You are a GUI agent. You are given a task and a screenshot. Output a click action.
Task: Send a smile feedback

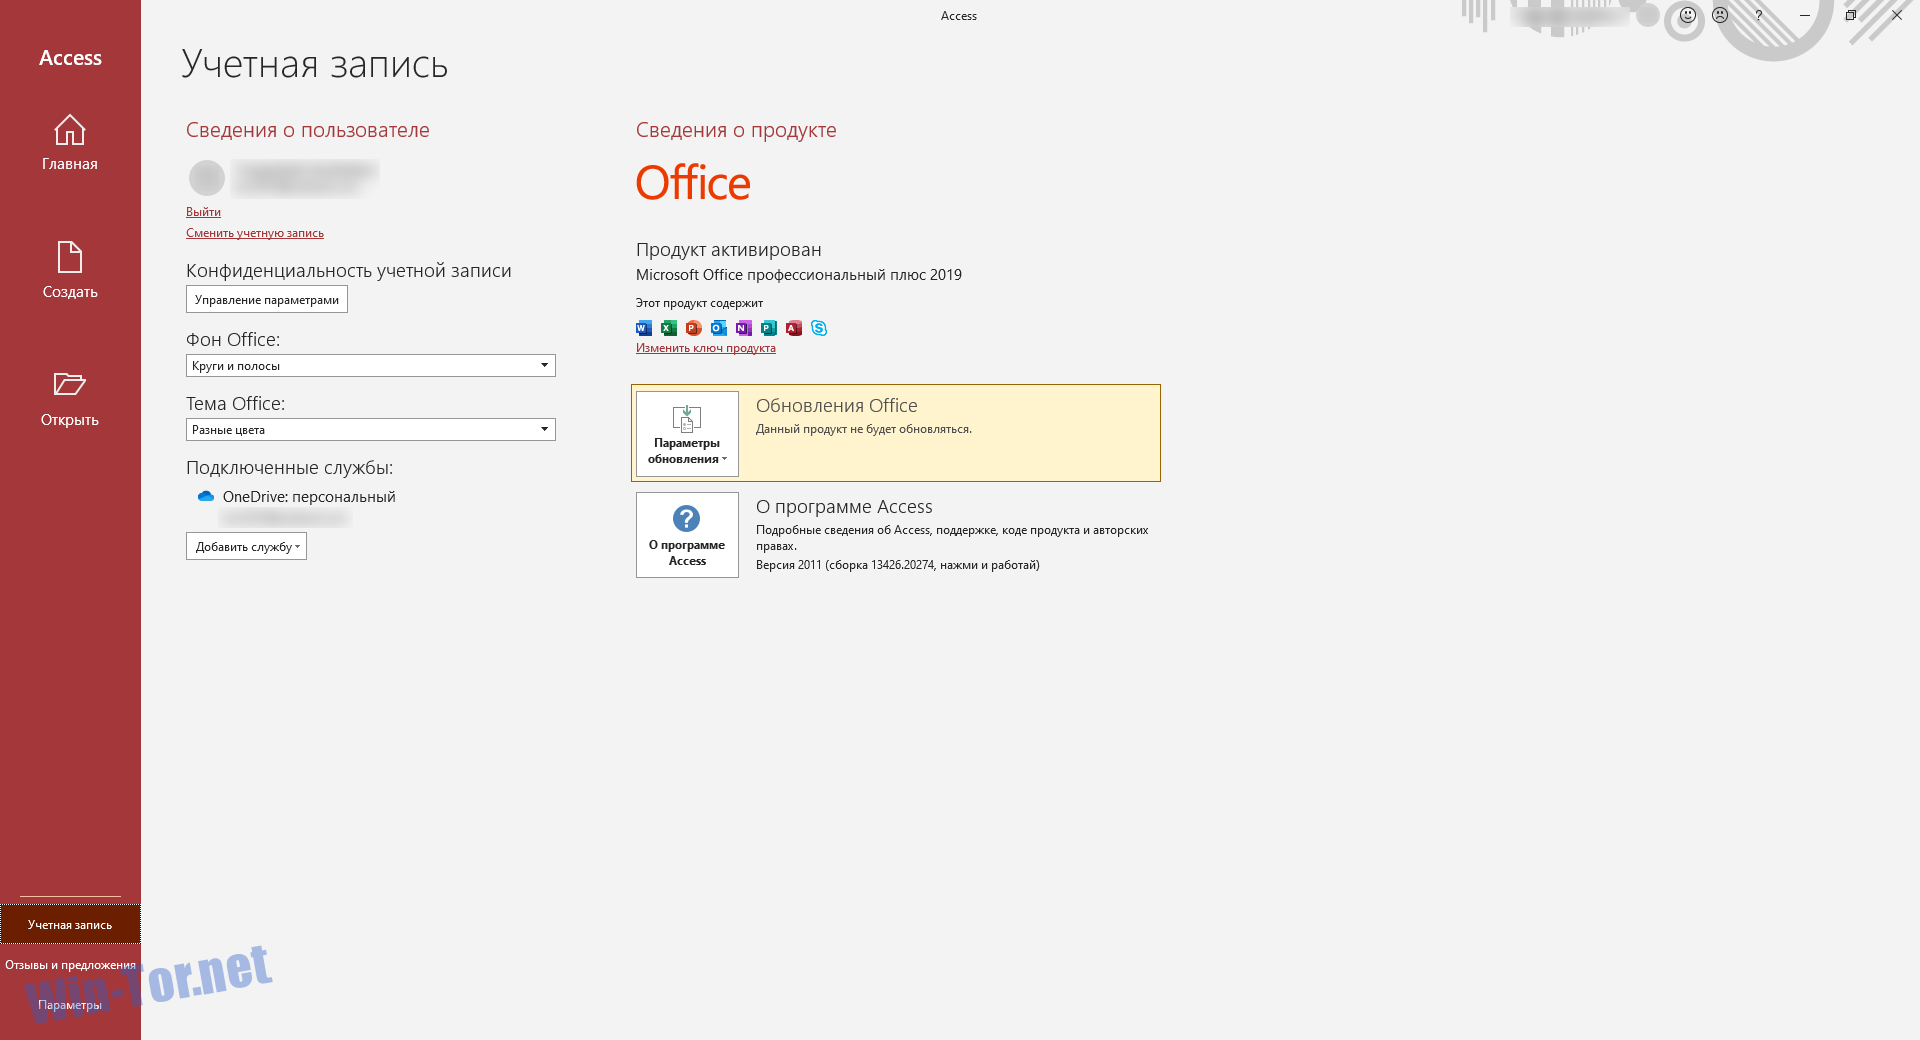click(1688, 15)
